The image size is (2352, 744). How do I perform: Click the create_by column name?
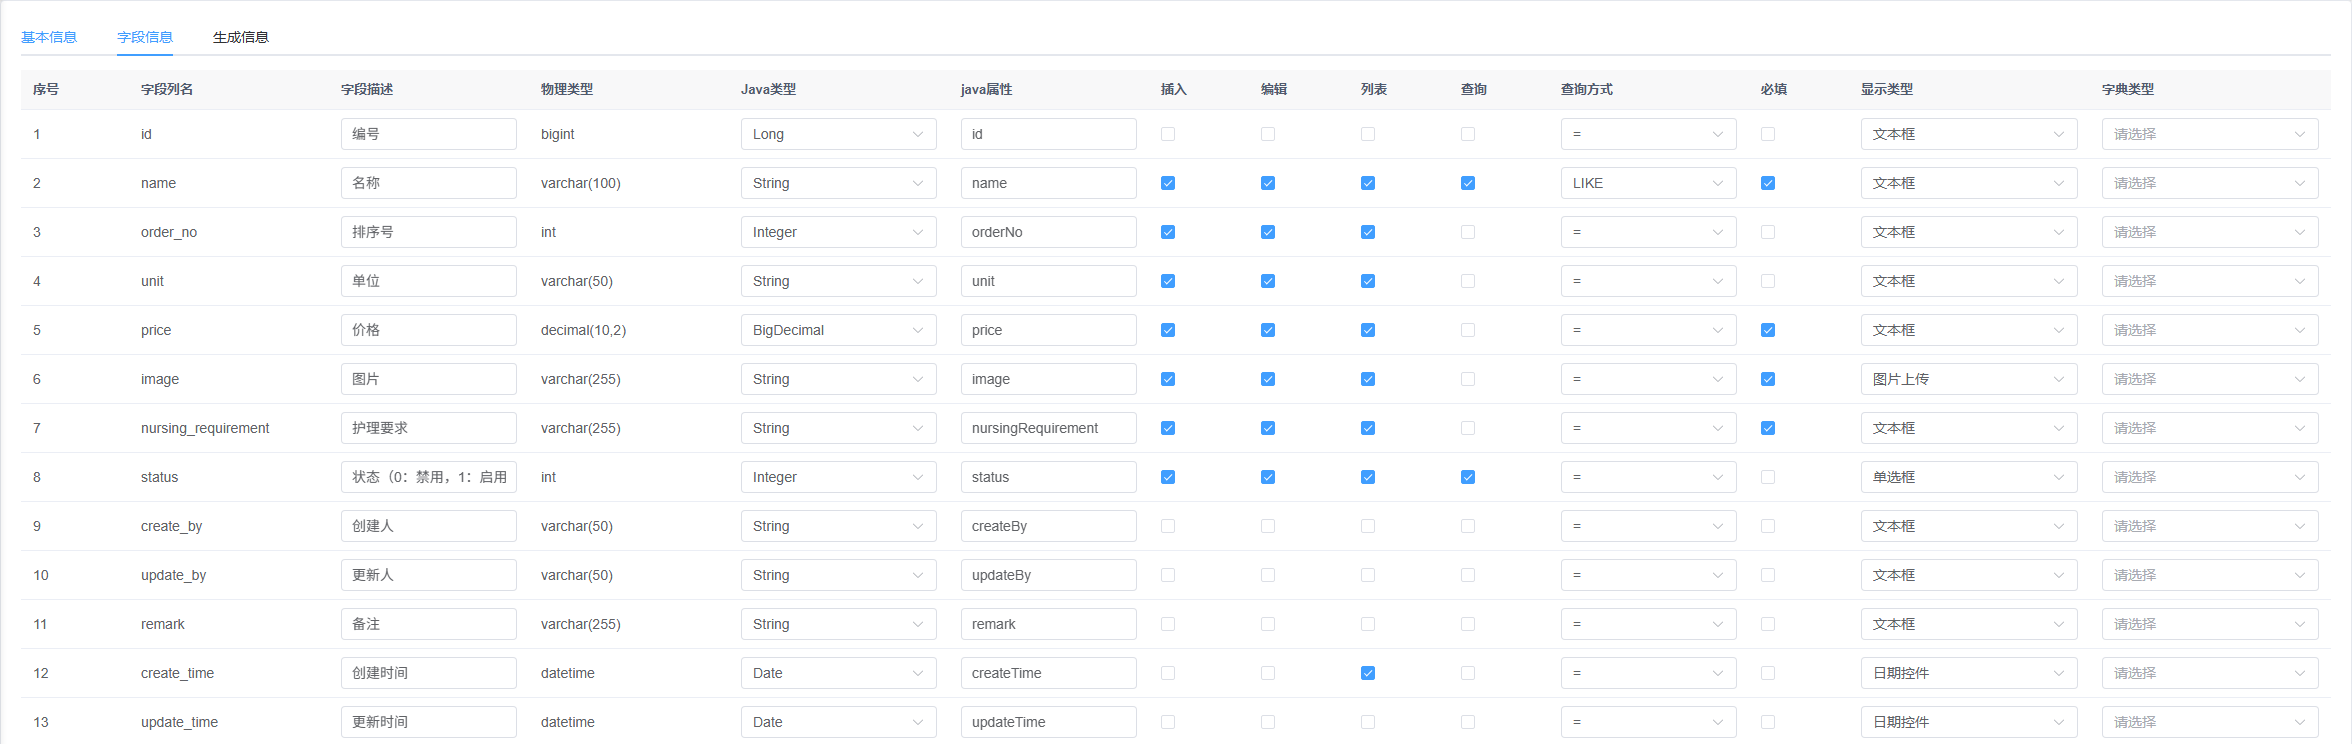pyautogui.click(x=171, y=526)
